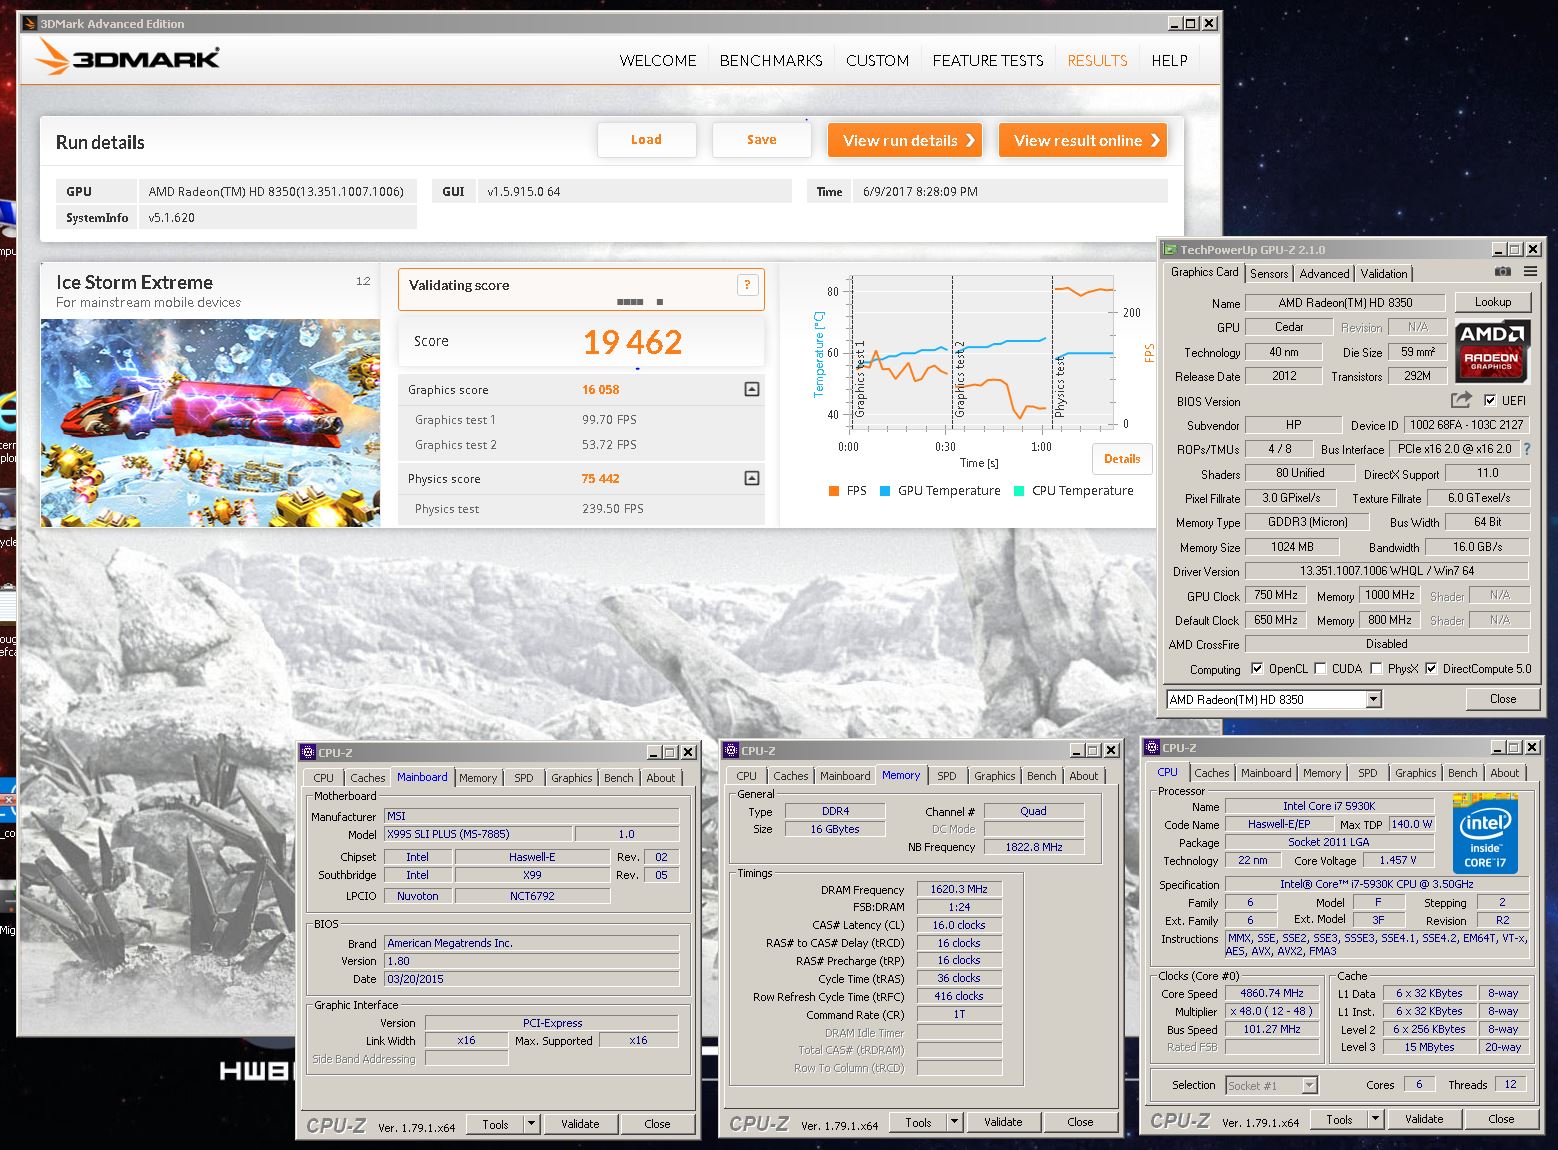Viewport: 1558px width, 1150px height.
Task: Click the BIOS share/export arrow icon in GPU-Z
Action: point(1461,400)
